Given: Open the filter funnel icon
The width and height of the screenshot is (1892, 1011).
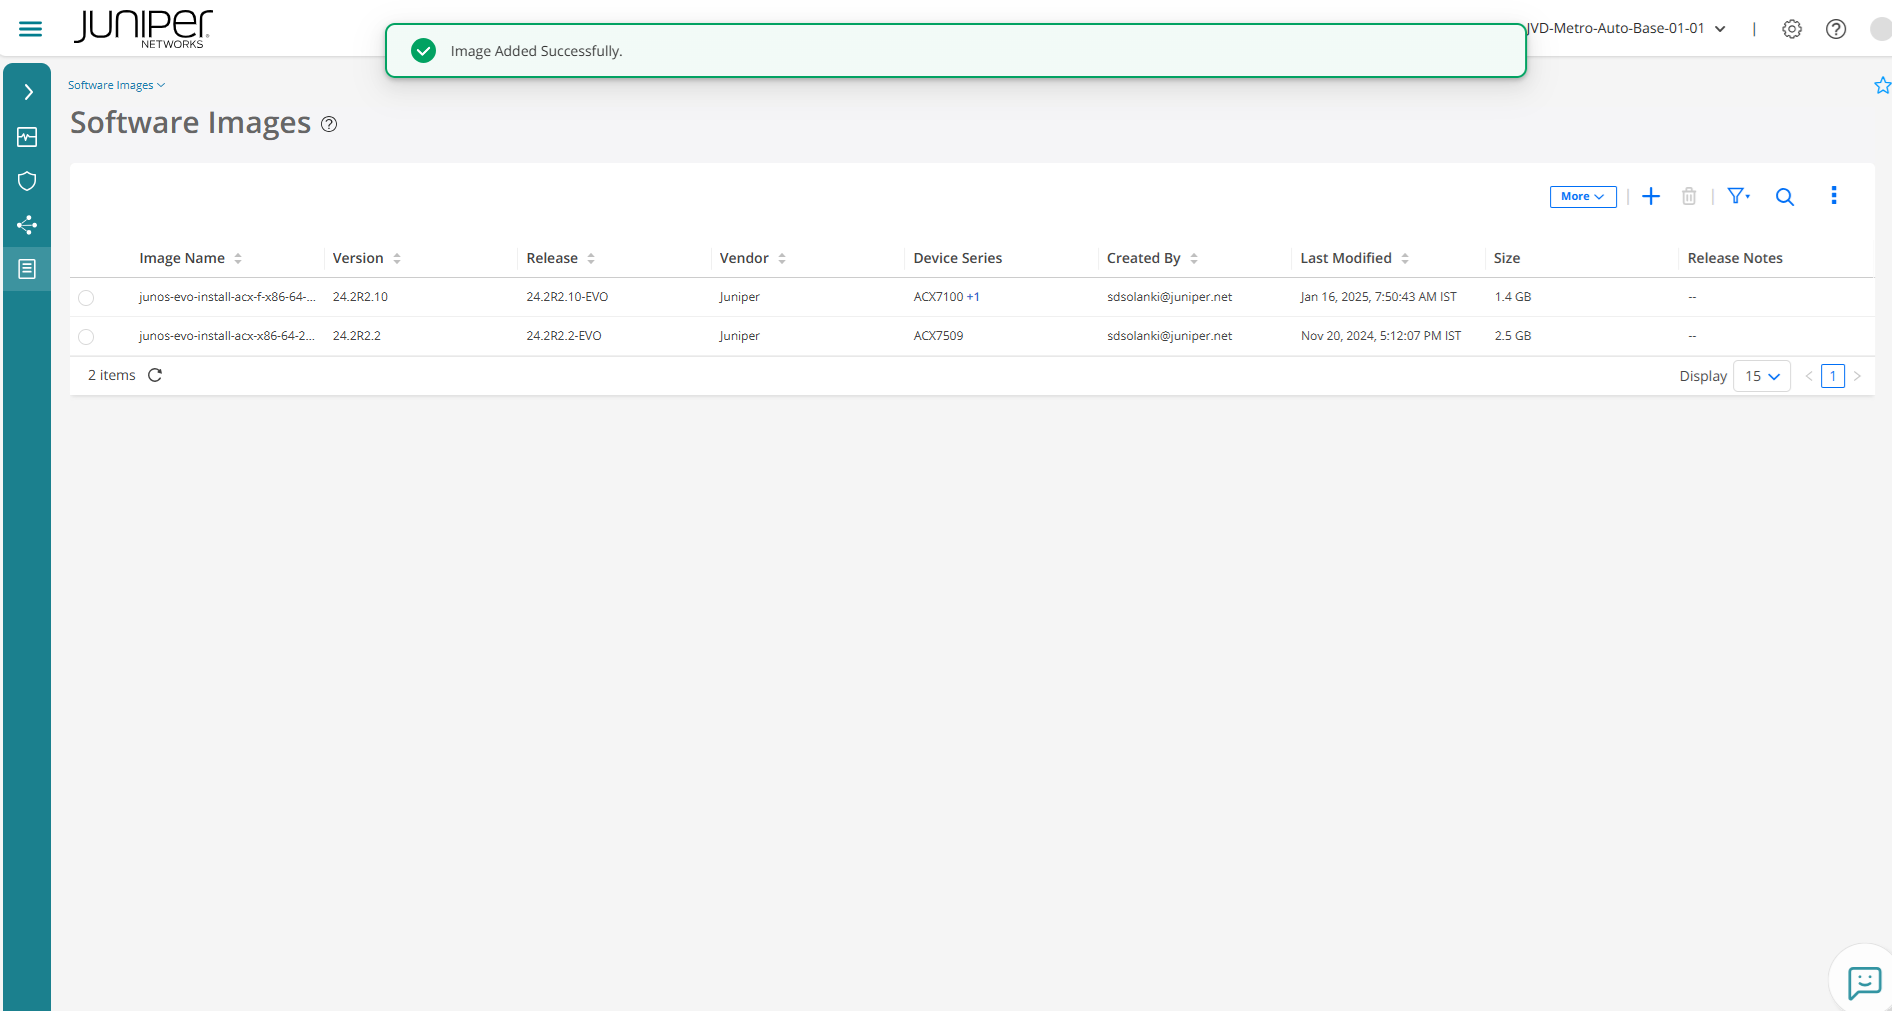Looking at the screenshot, I should pos(1738,196).
